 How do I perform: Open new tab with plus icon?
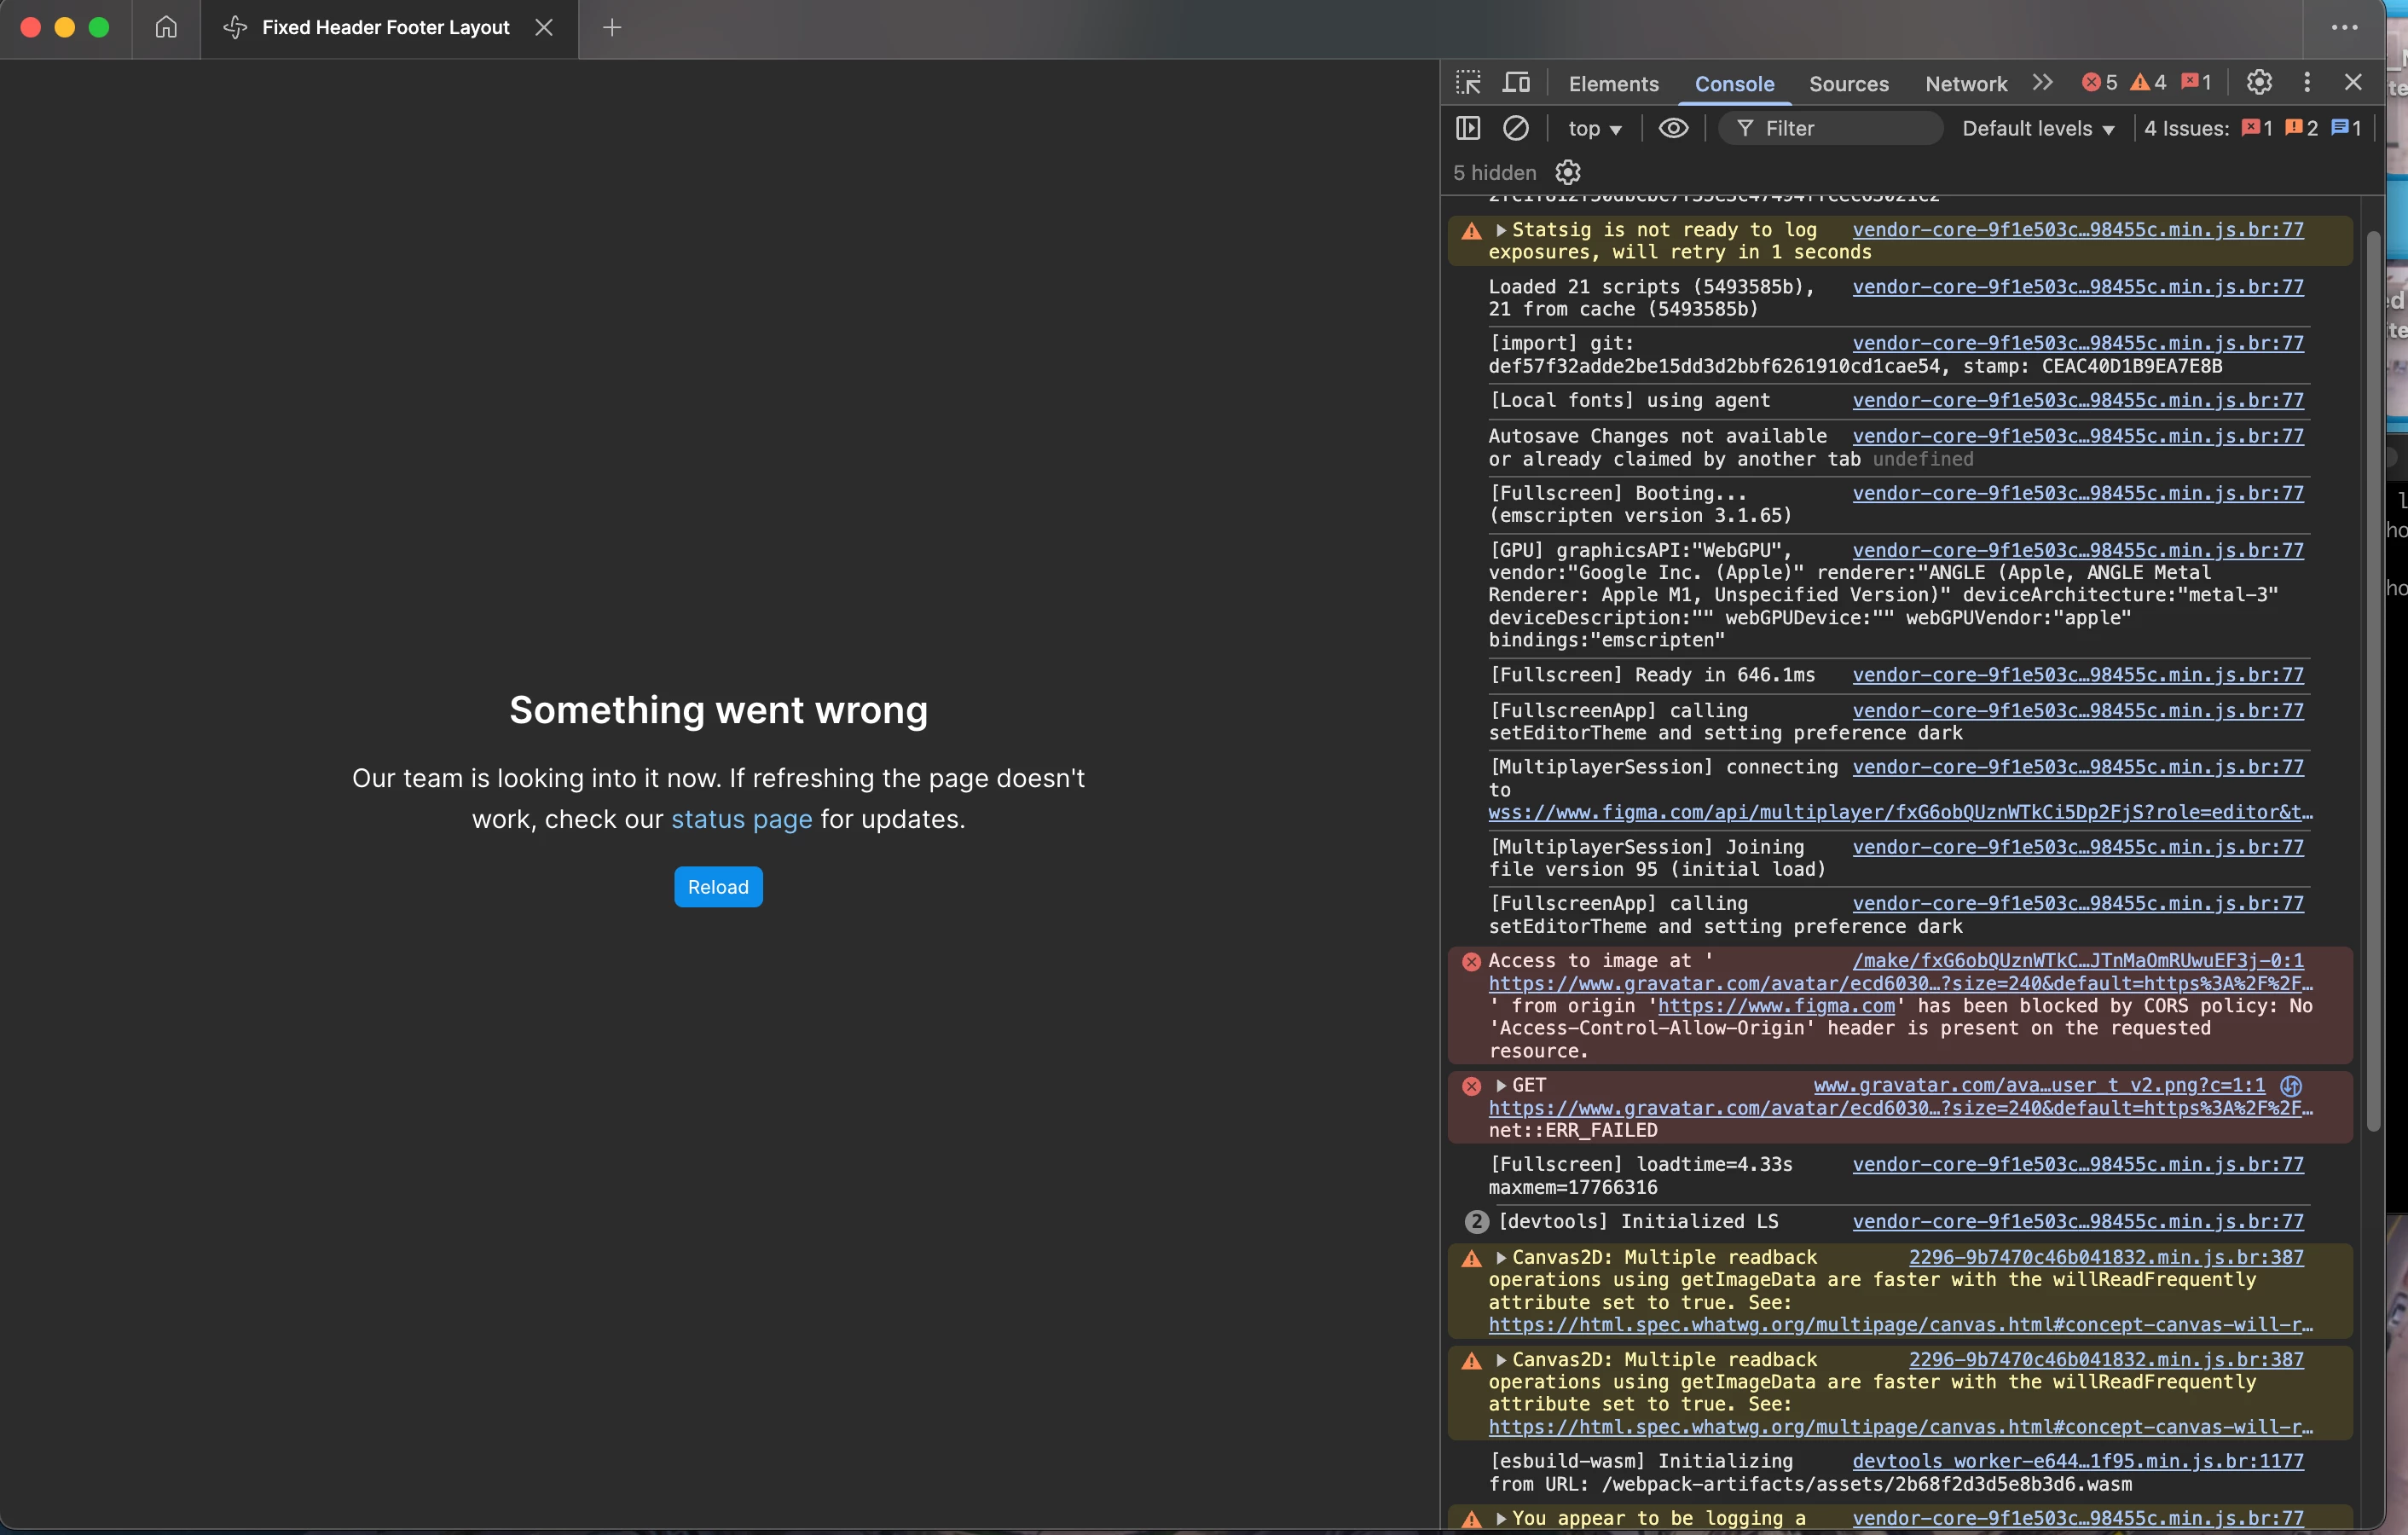[x=612, y=27]
